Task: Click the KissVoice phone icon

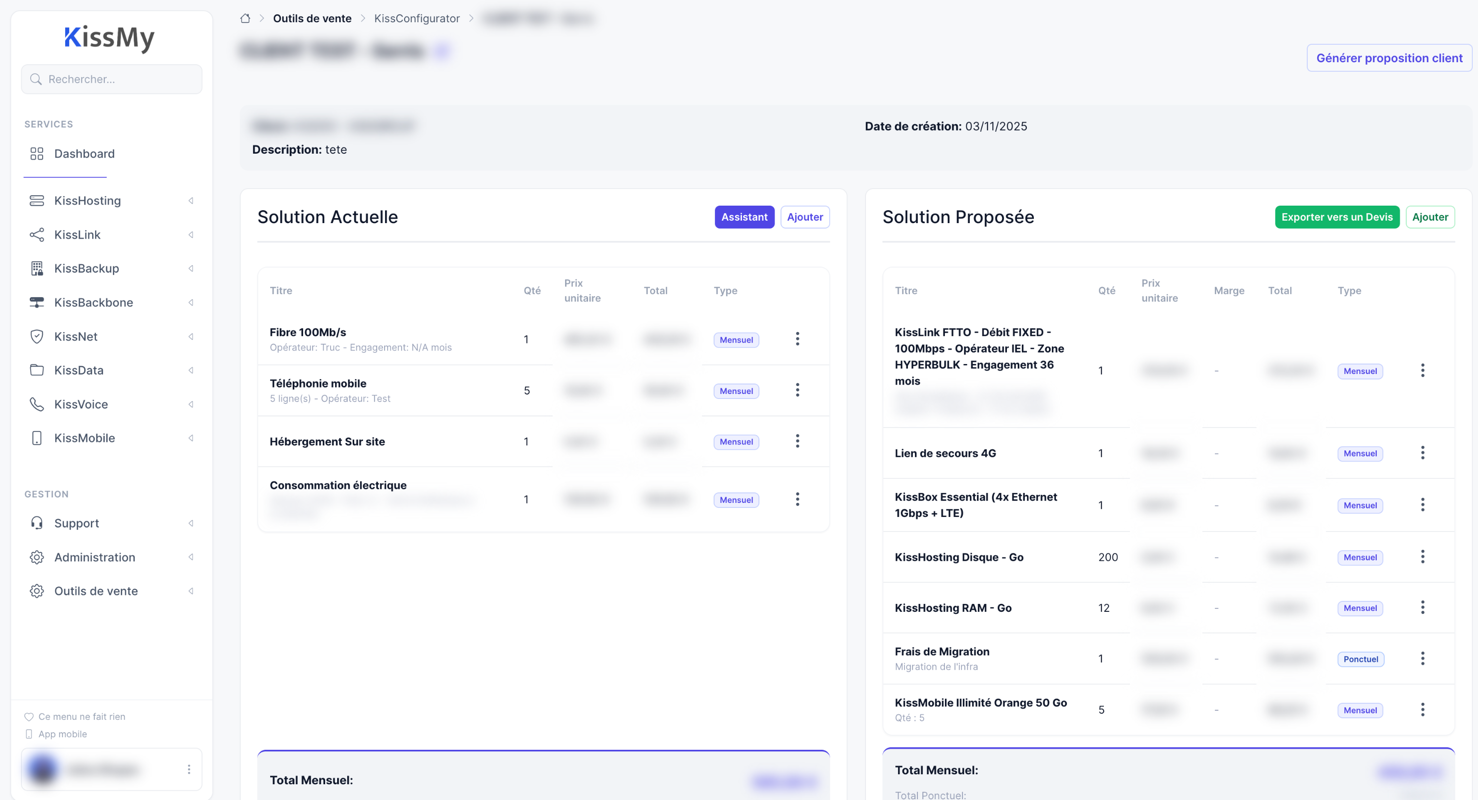Action: tap(37, 404)
